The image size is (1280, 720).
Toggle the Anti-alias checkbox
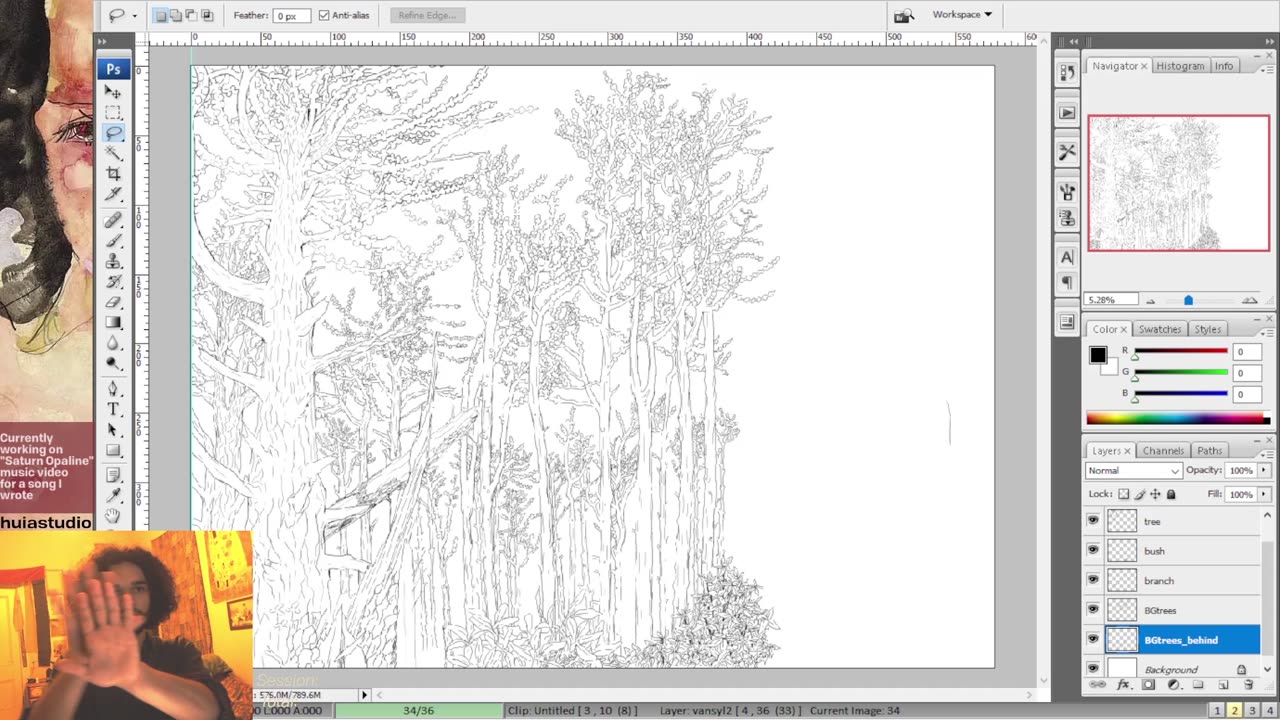pos(324,15)
